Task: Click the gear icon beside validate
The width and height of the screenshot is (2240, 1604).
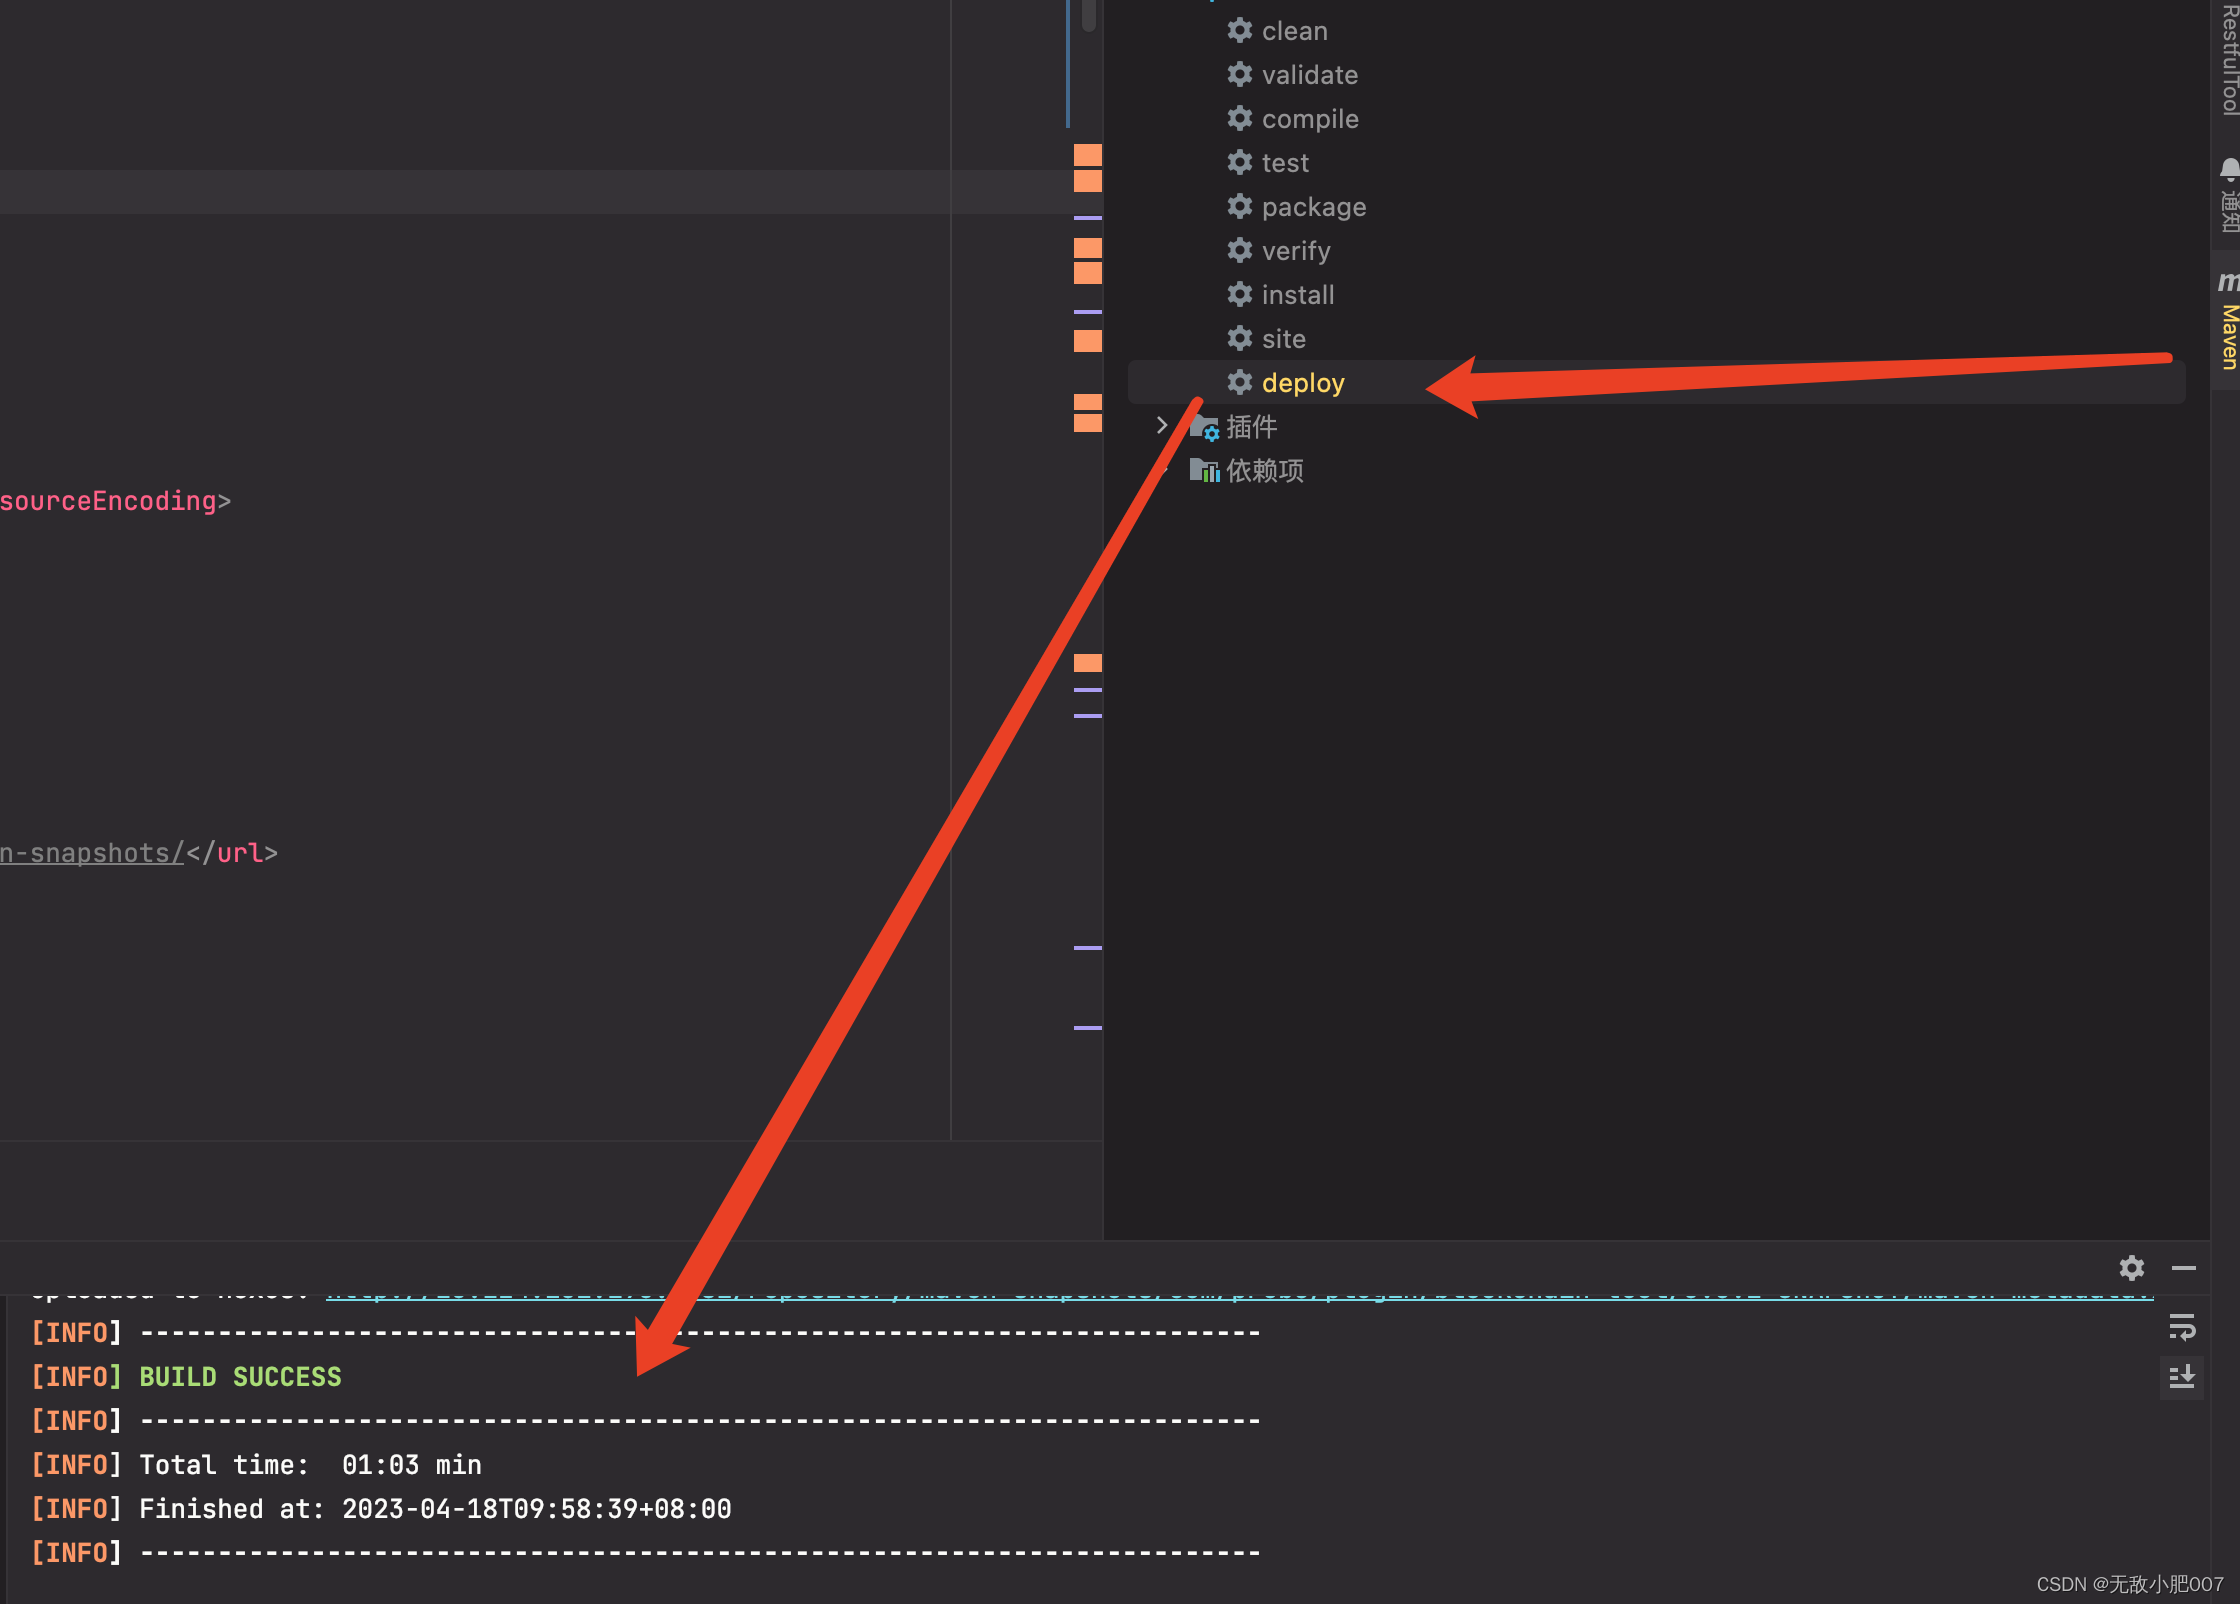Action: tap(1240, 75)
